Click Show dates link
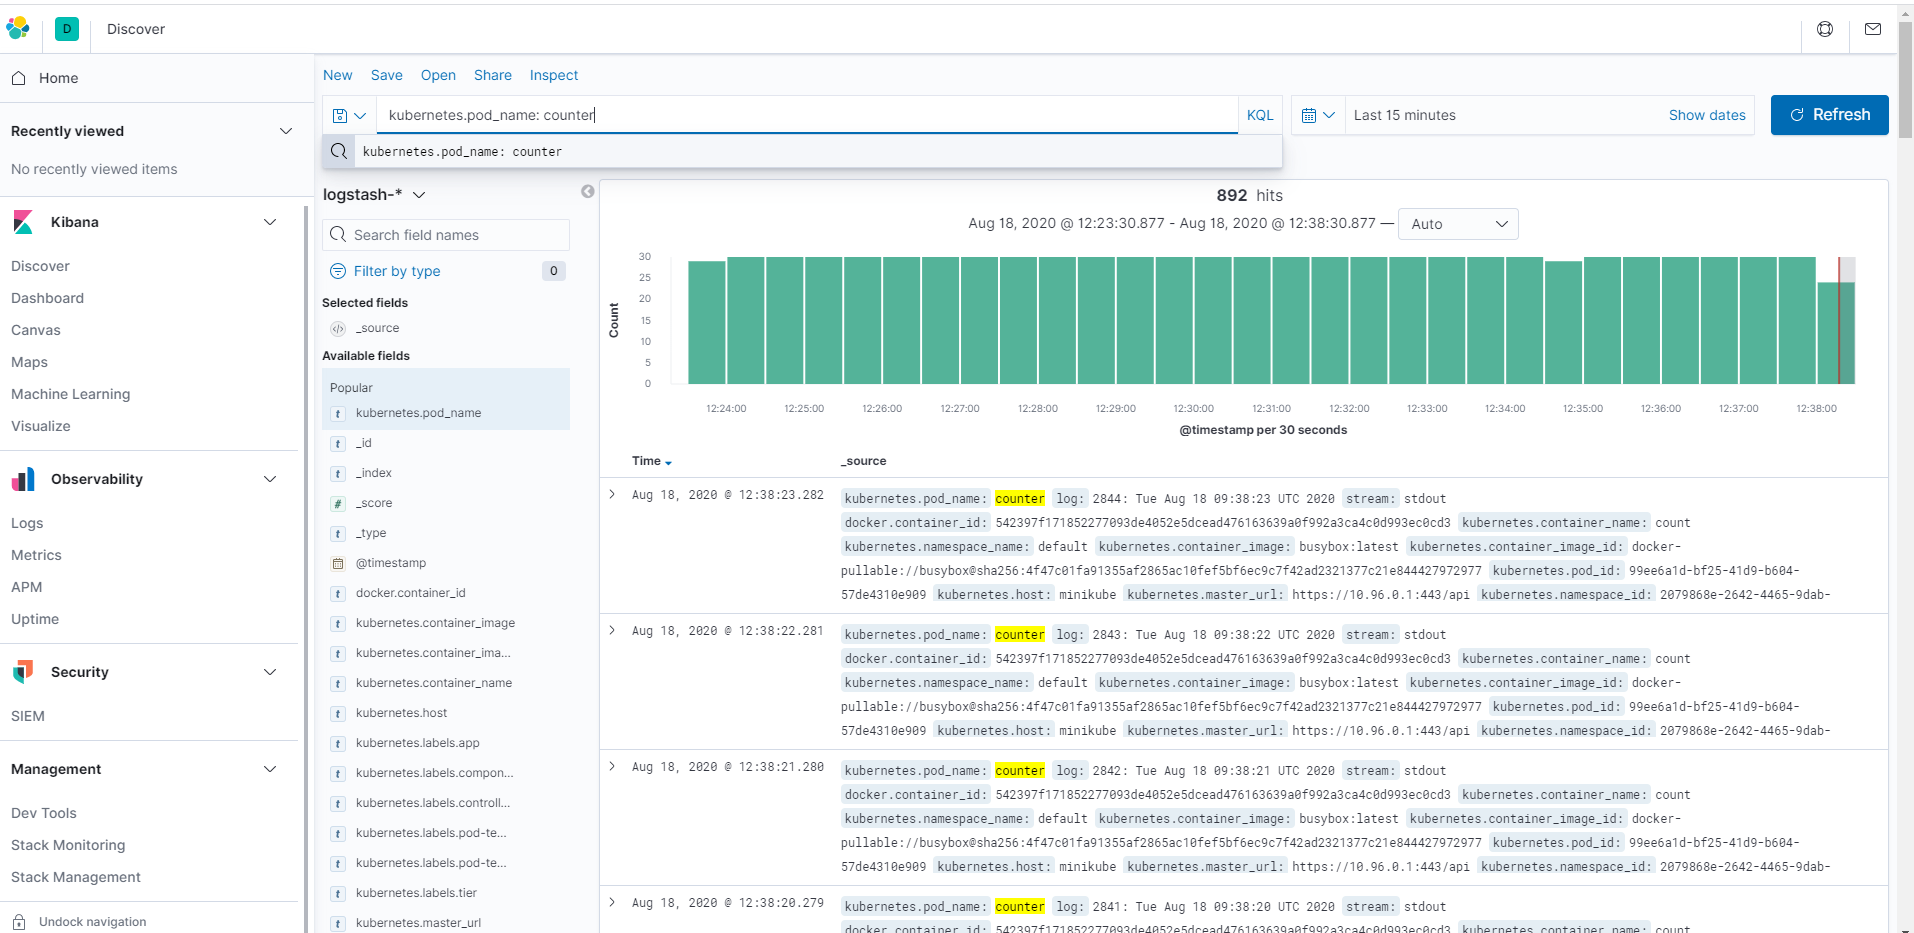The height and width of the screenshot is (933, 1914). [x=1707, y=115]
